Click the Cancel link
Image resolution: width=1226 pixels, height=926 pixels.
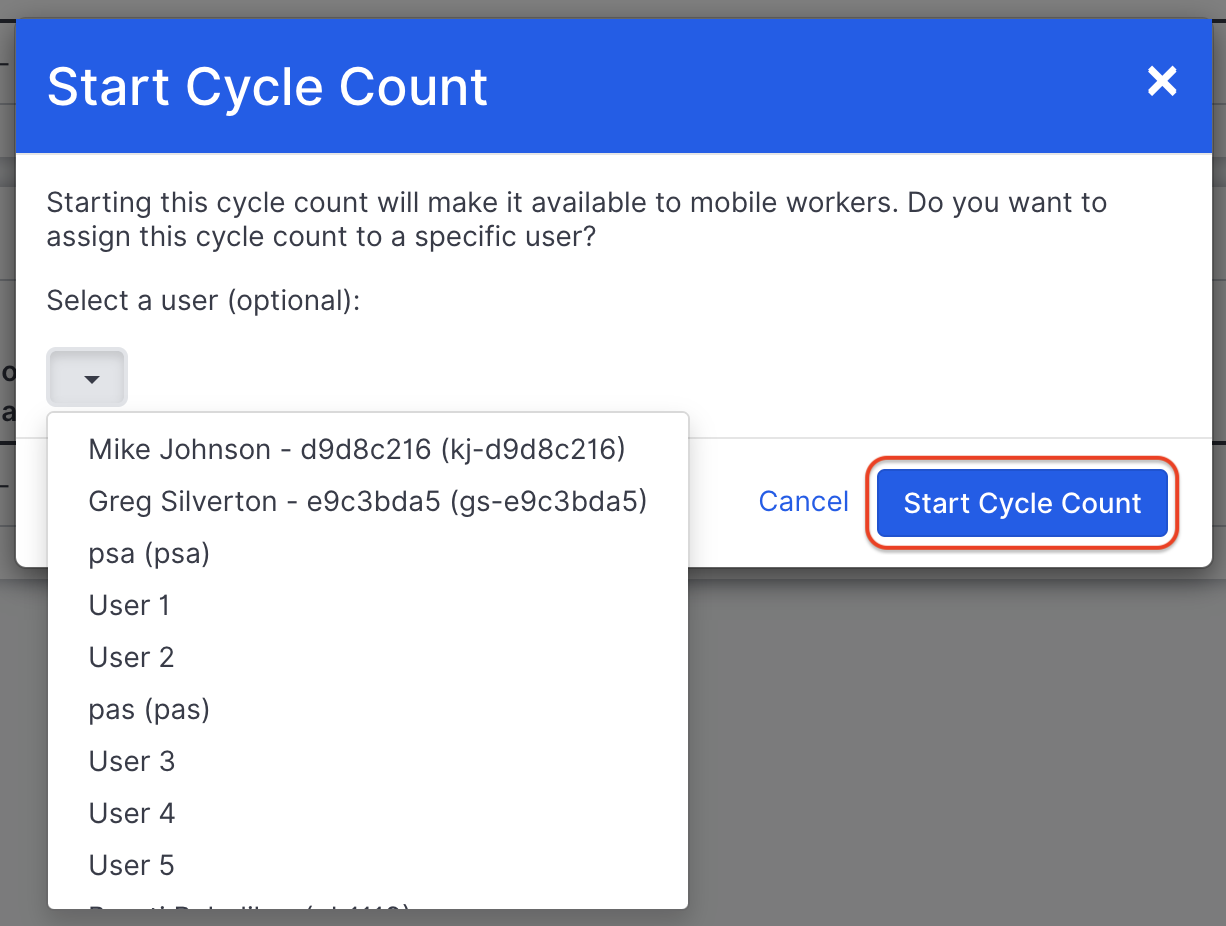803,501
